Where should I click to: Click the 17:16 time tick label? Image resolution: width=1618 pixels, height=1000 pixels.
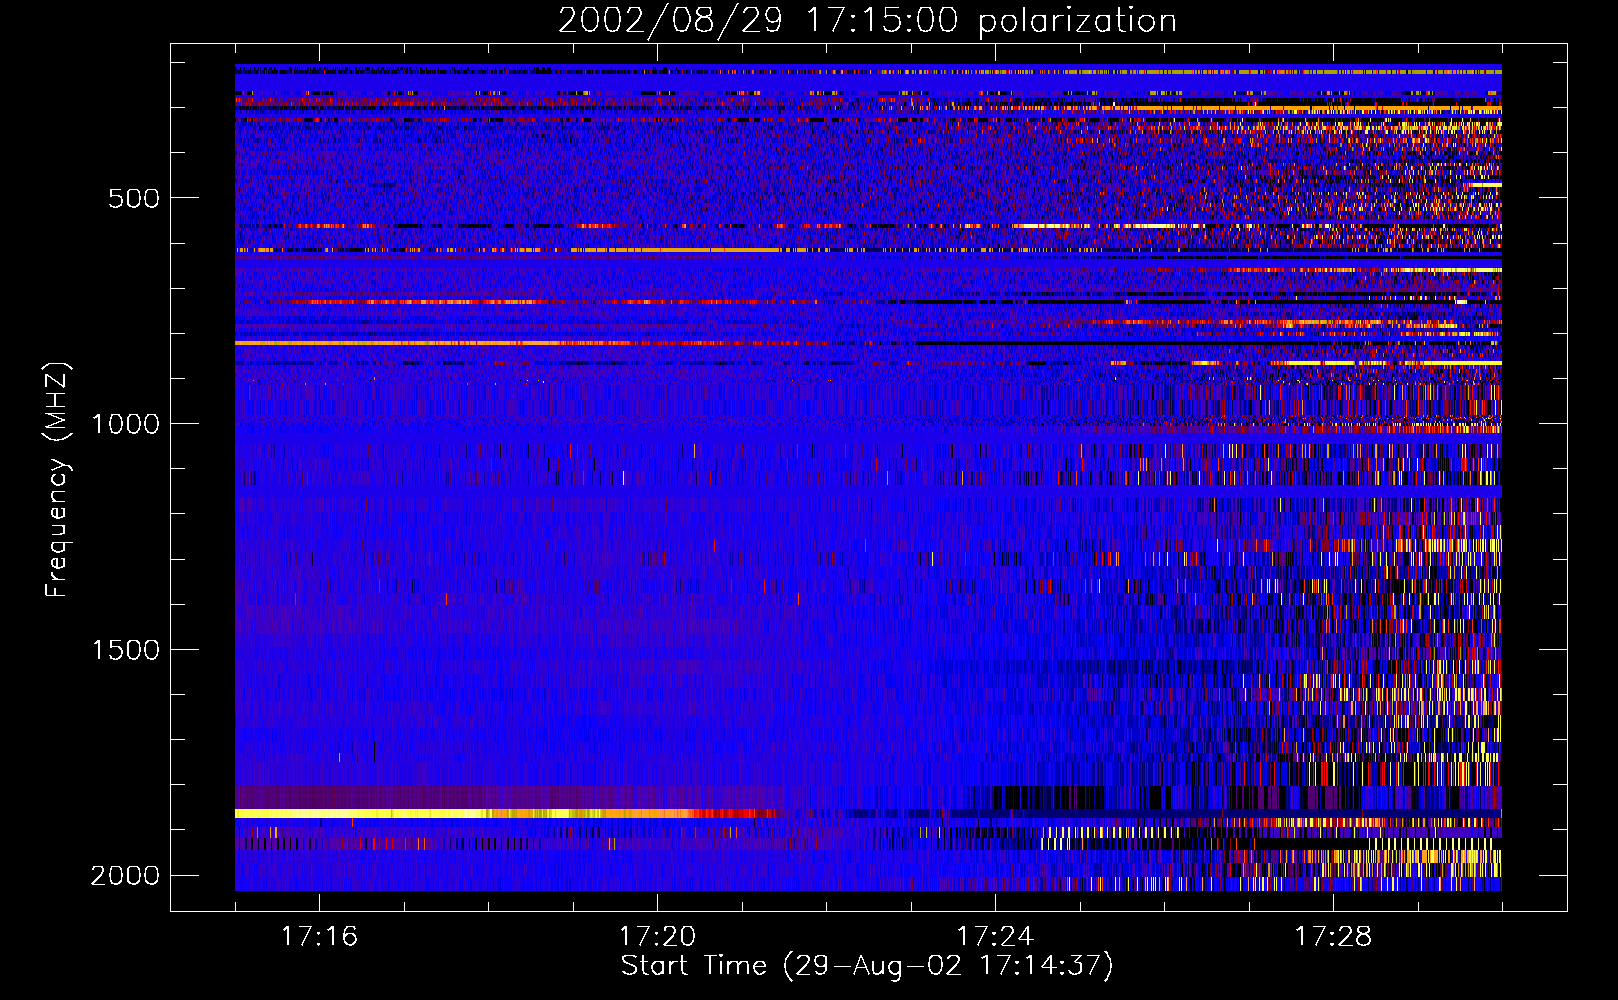pyautogui.click(x=319, y=936)
